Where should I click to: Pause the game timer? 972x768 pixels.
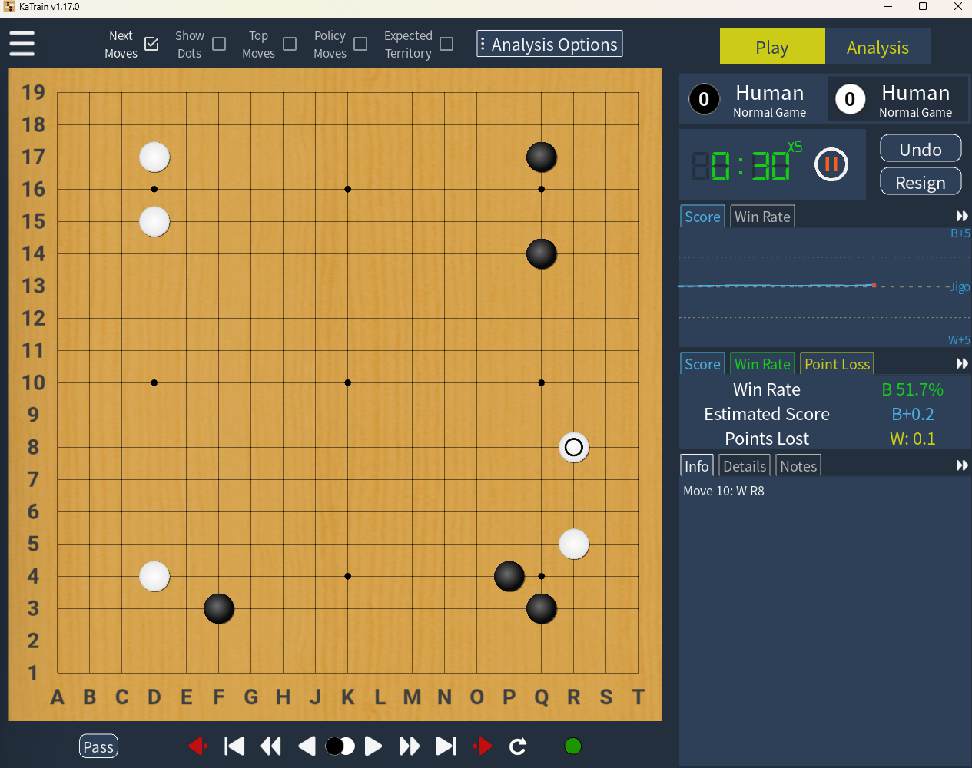[x=830, y=164]
